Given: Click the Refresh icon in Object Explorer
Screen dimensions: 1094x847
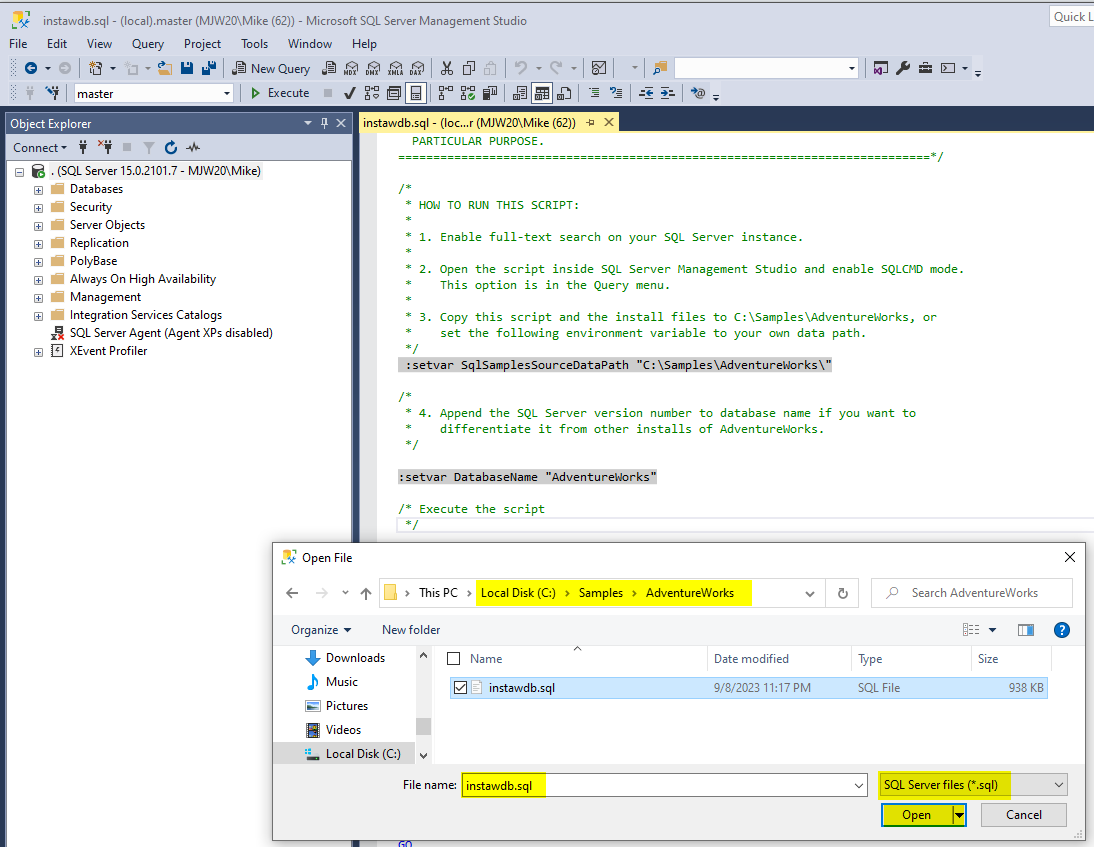Looking at the screenshot, I should (x=171, y=147).
